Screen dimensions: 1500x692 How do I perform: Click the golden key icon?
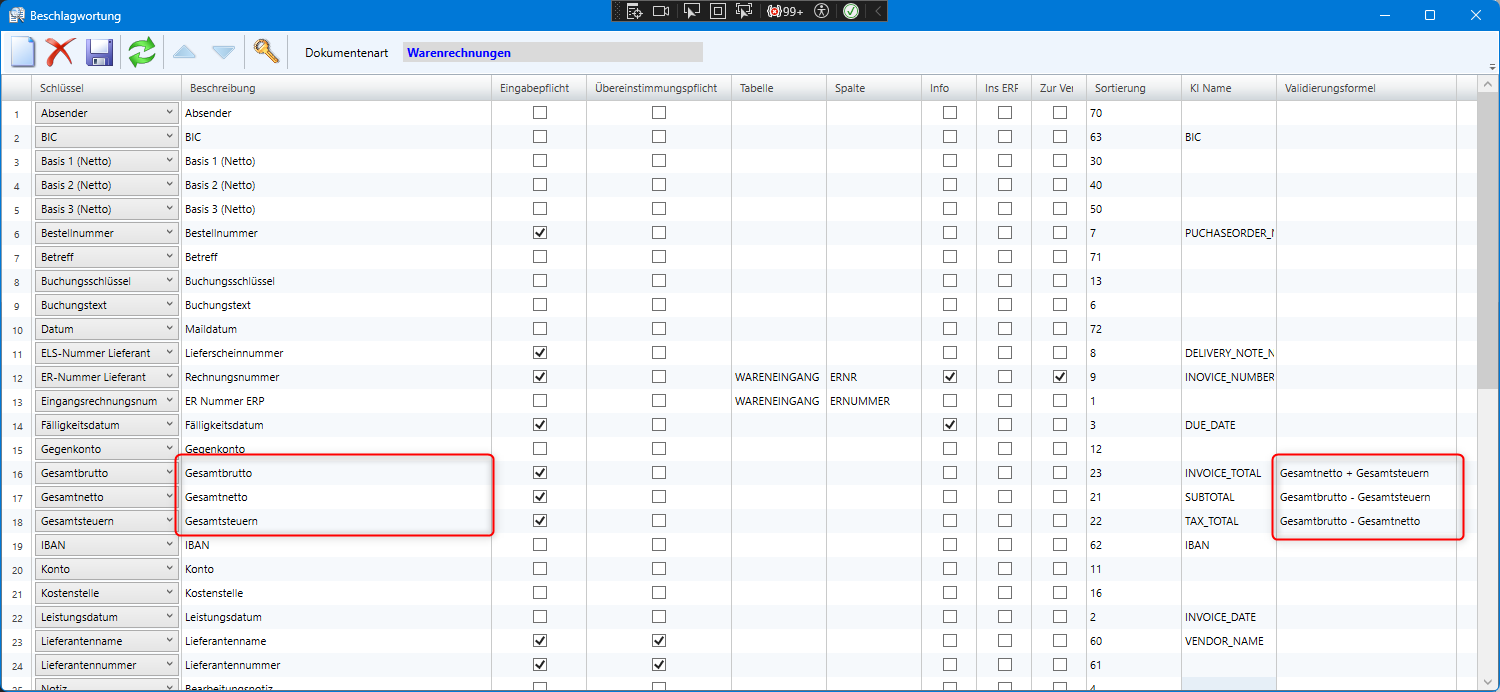265,51
